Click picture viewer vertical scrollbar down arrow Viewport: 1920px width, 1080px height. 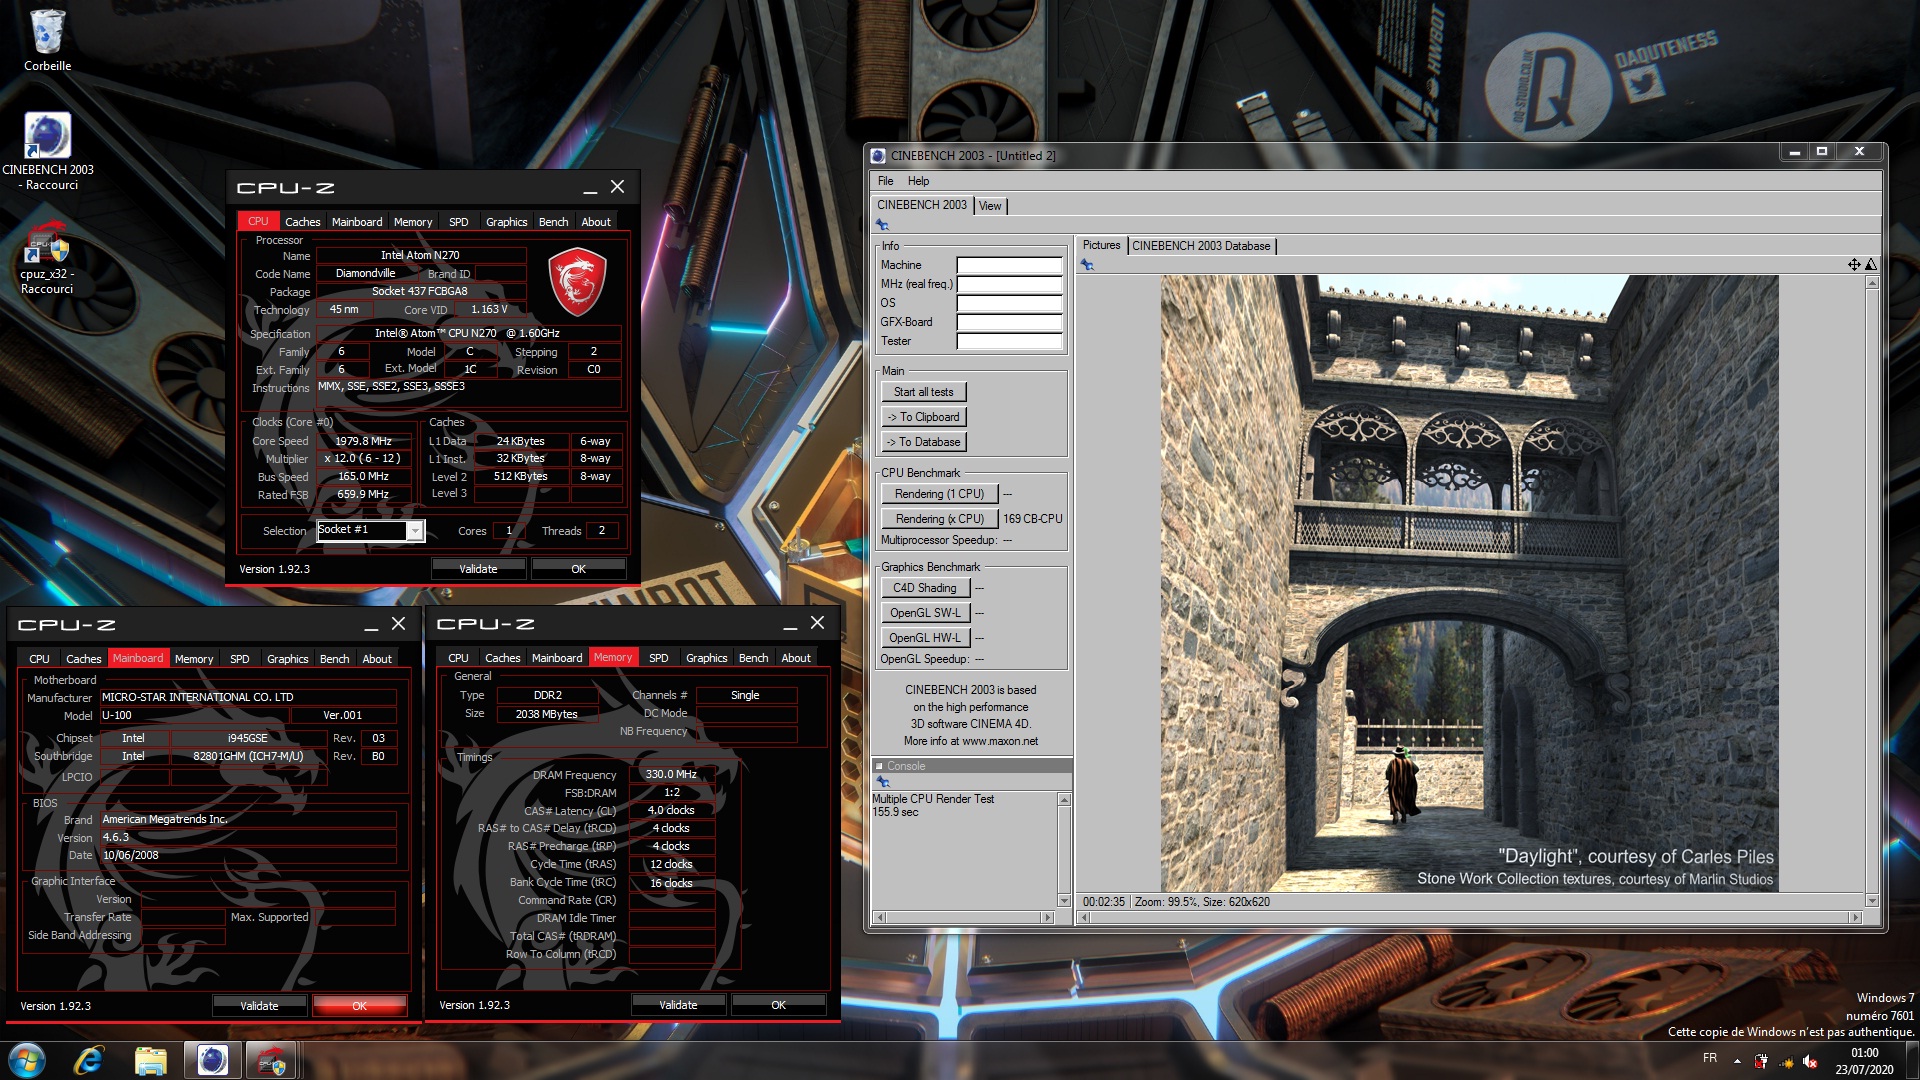pyautogui.click(x=1871, y=901)
